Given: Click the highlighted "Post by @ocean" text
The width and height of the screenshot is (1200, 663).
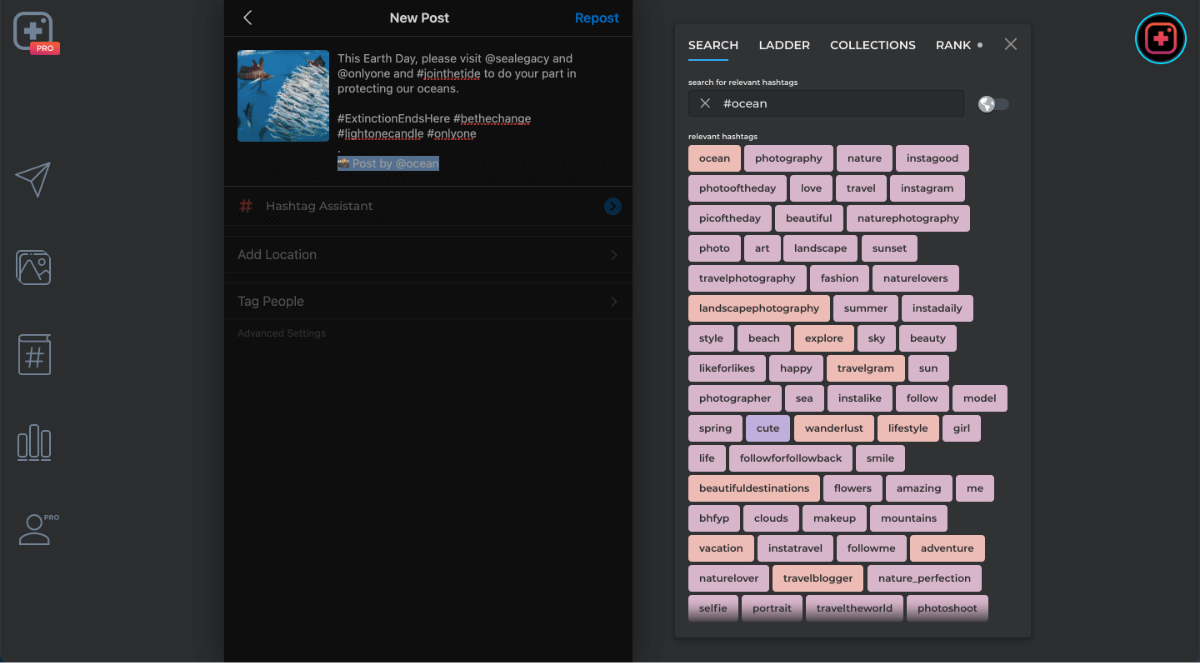Looking at the screenshot, I should click(388, 163).
